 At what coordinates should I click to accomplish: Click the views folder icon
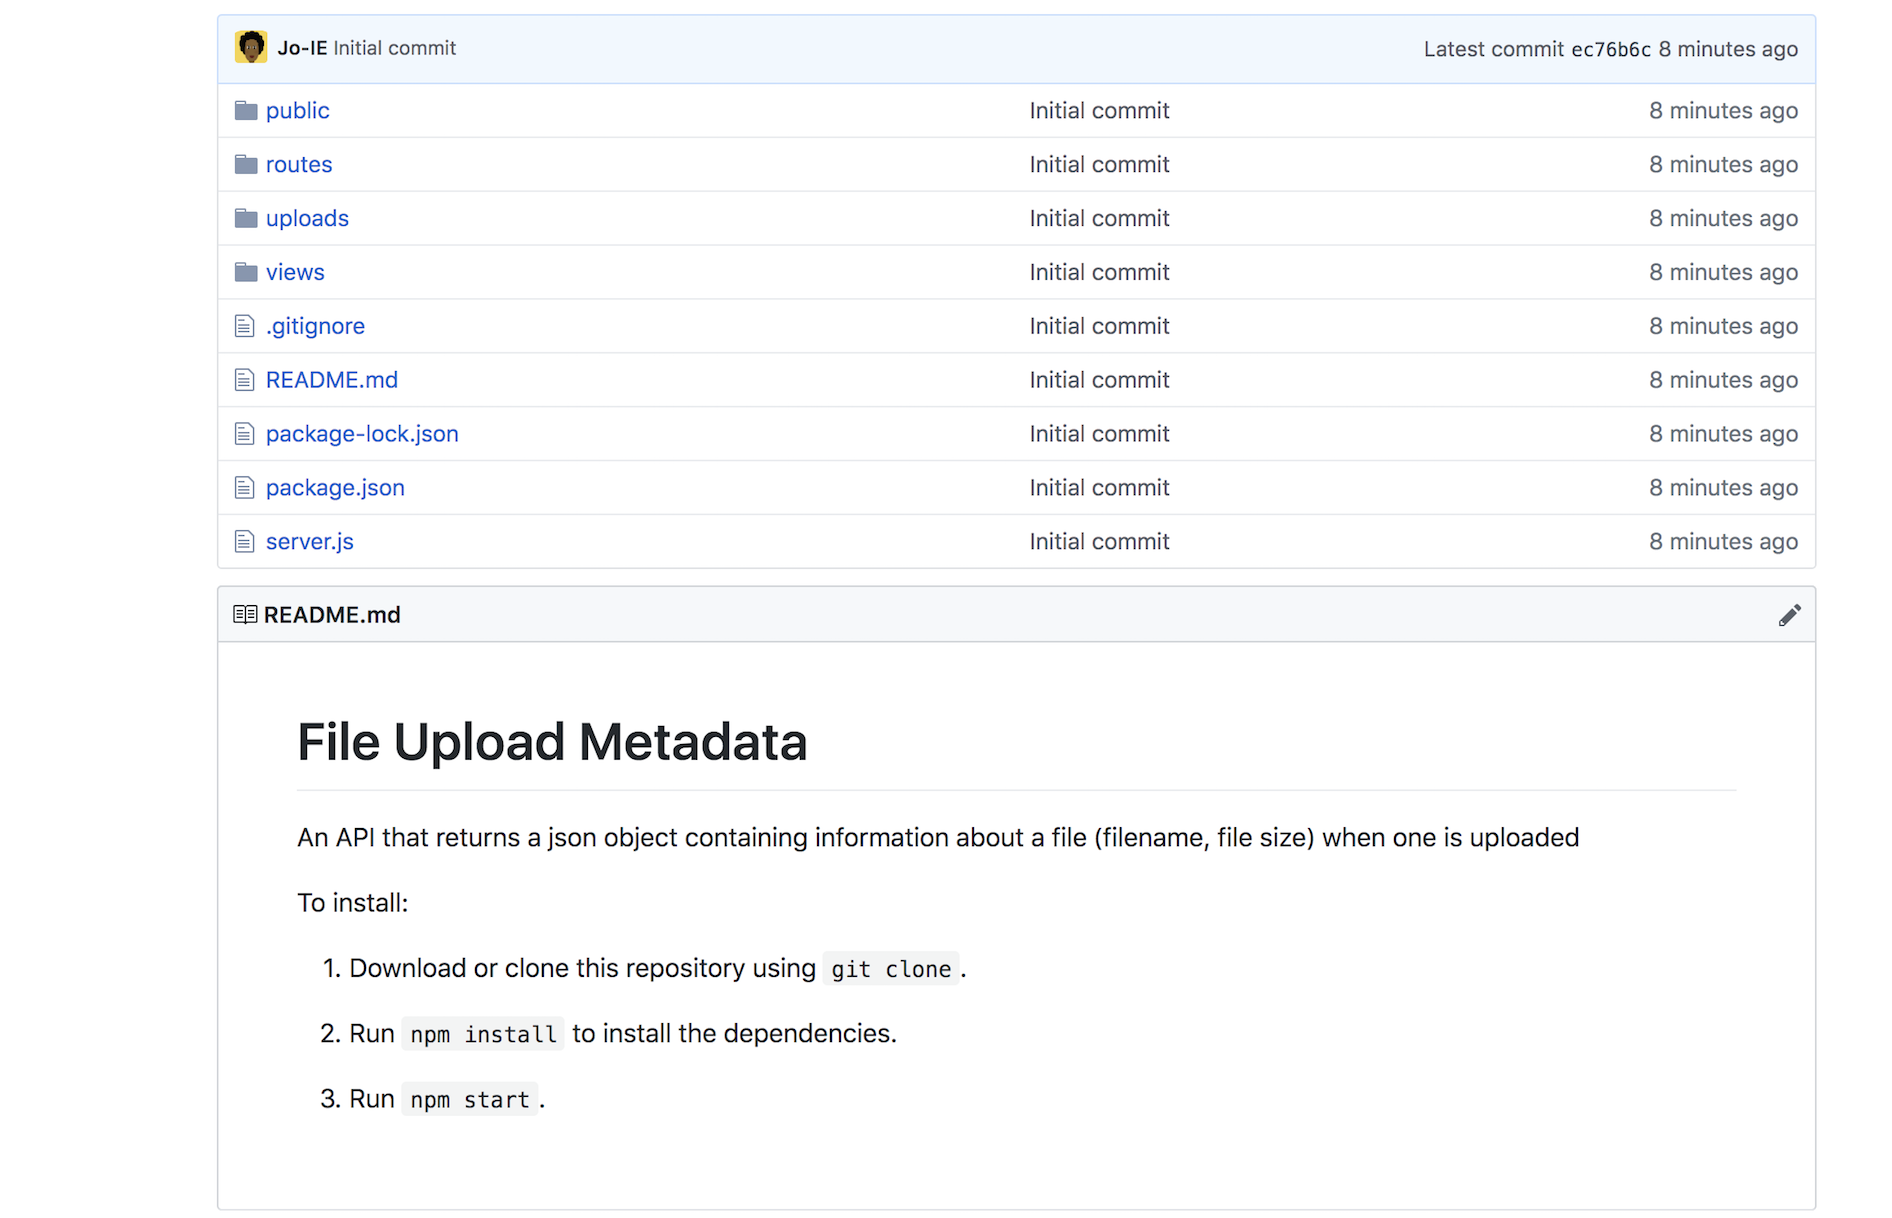pyautogui.click(x=246, y=272)
